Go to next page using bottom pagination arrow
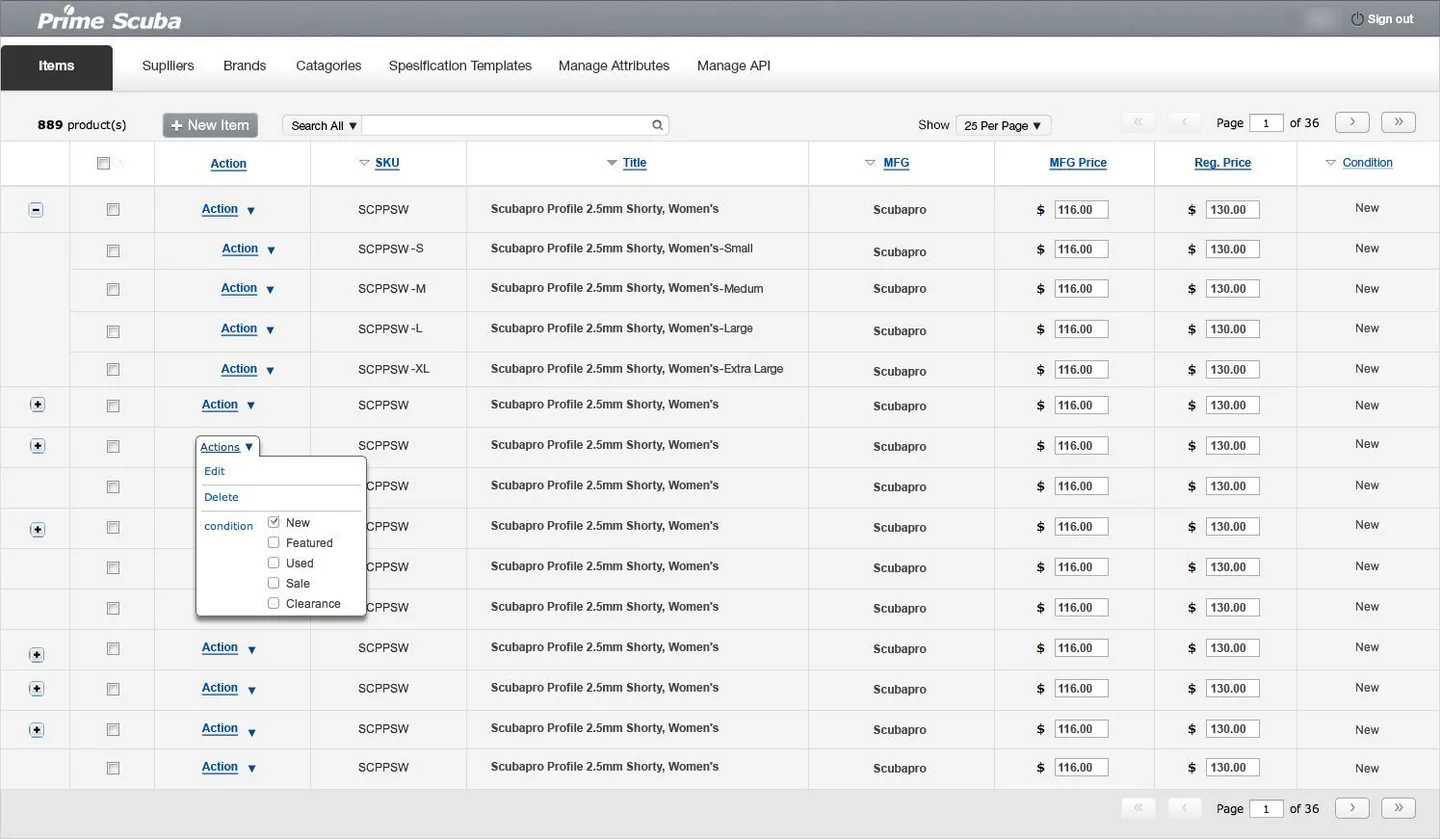Image resolution: width=1440 pixels, height=839 pixels. [1352, 807]
